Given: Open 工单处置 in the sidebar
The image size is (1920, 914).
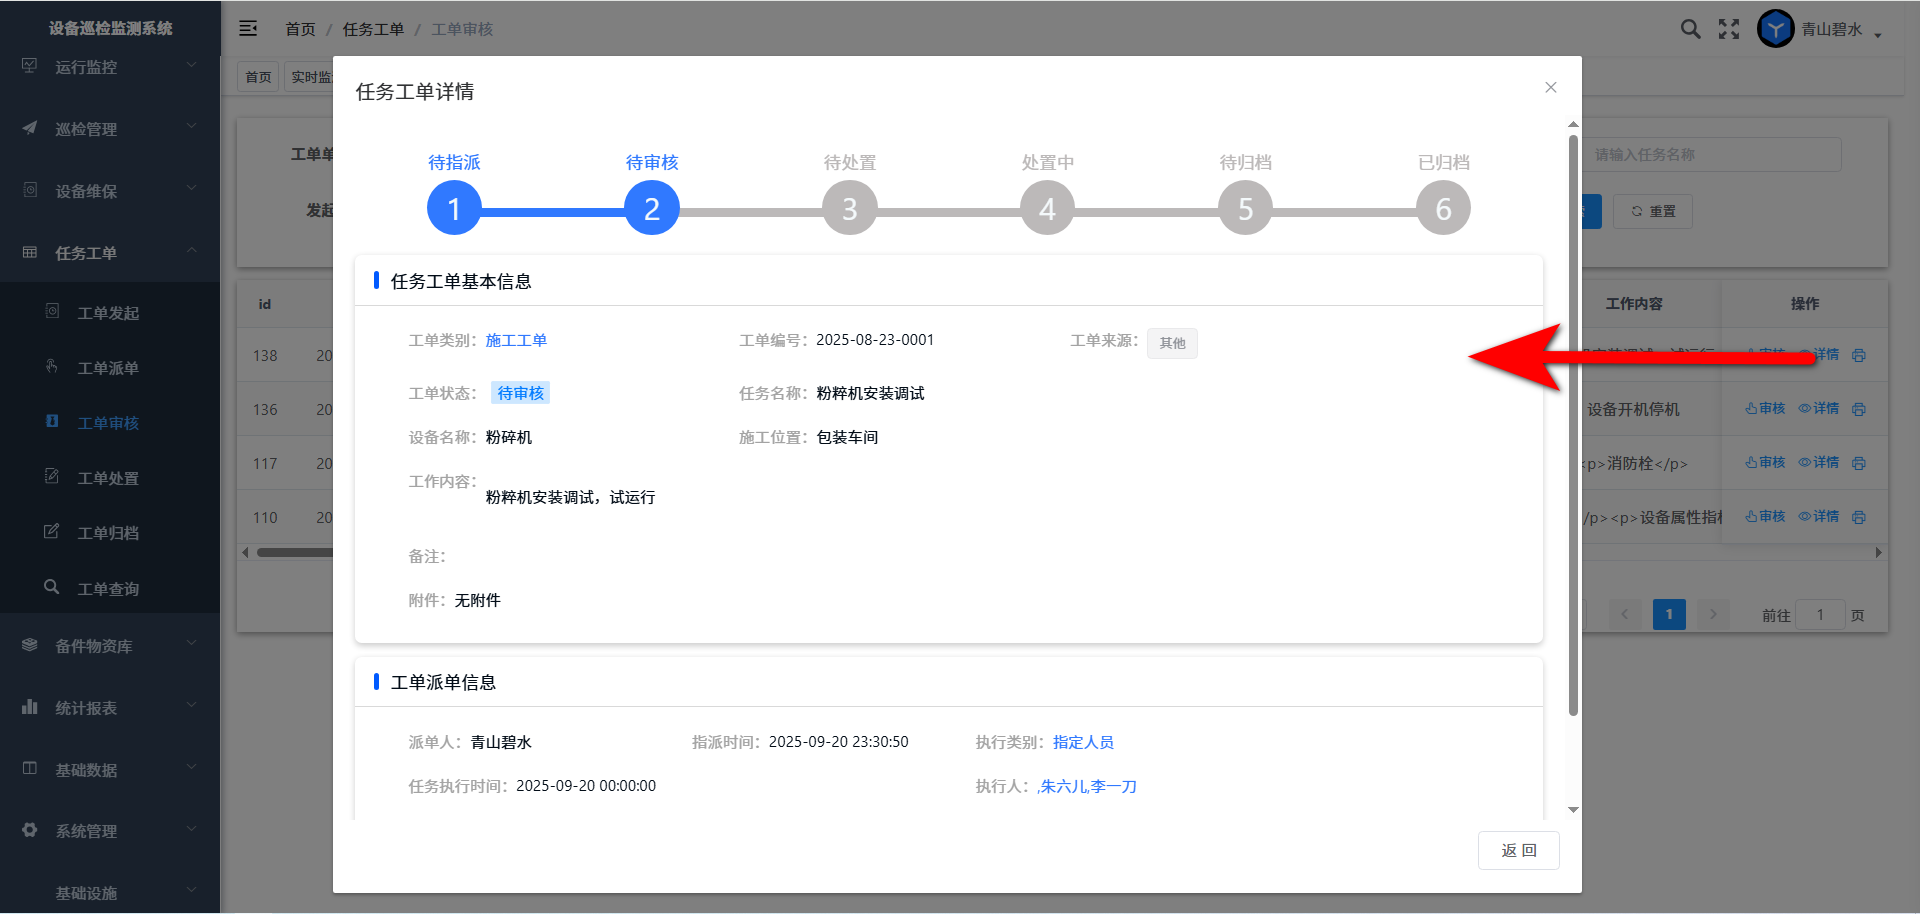Looking at the screenshot, I should tap(108, 478).
